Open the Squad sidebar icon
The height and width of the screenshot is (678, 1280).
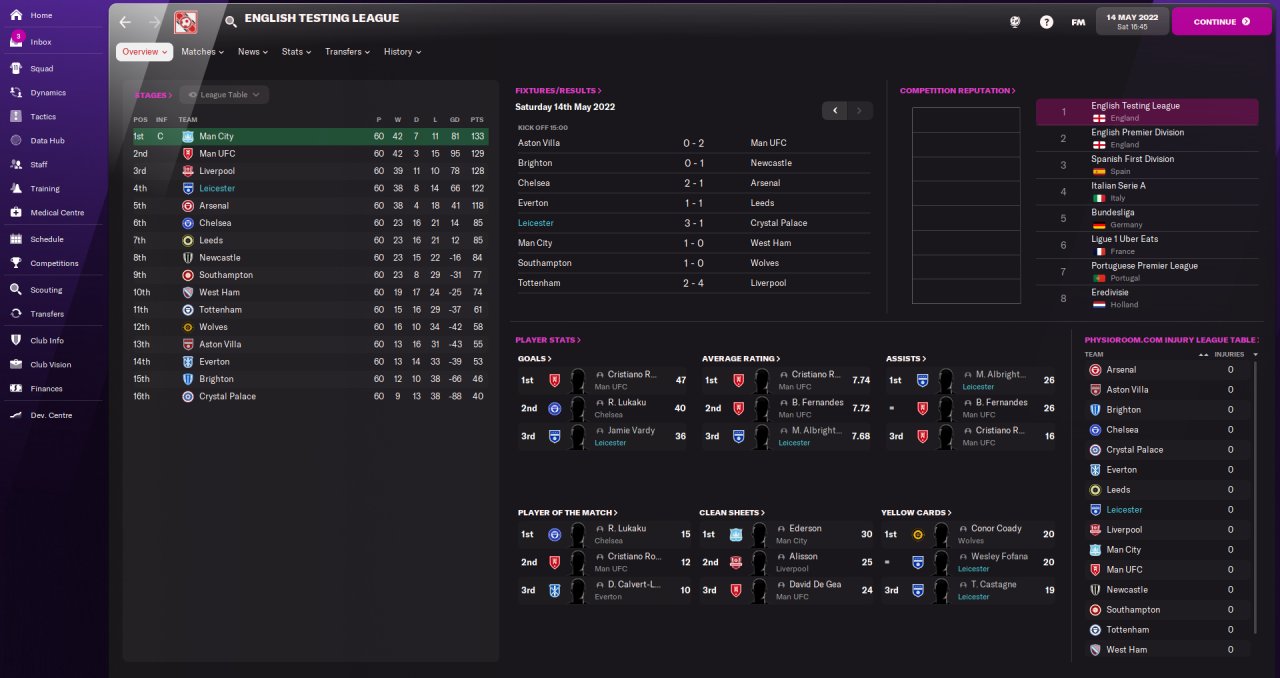(16, 69)
